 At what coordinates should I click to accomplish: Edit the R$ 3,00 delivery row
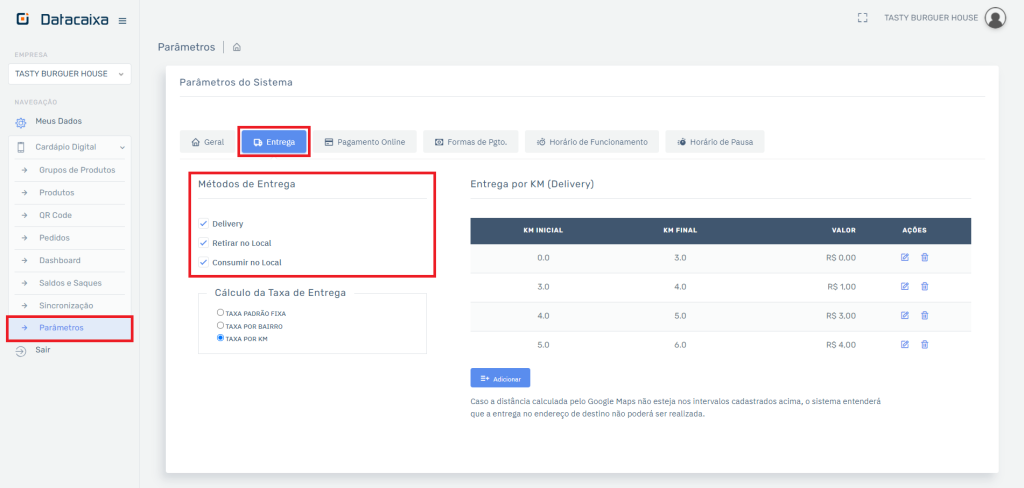tap(904, 316)
